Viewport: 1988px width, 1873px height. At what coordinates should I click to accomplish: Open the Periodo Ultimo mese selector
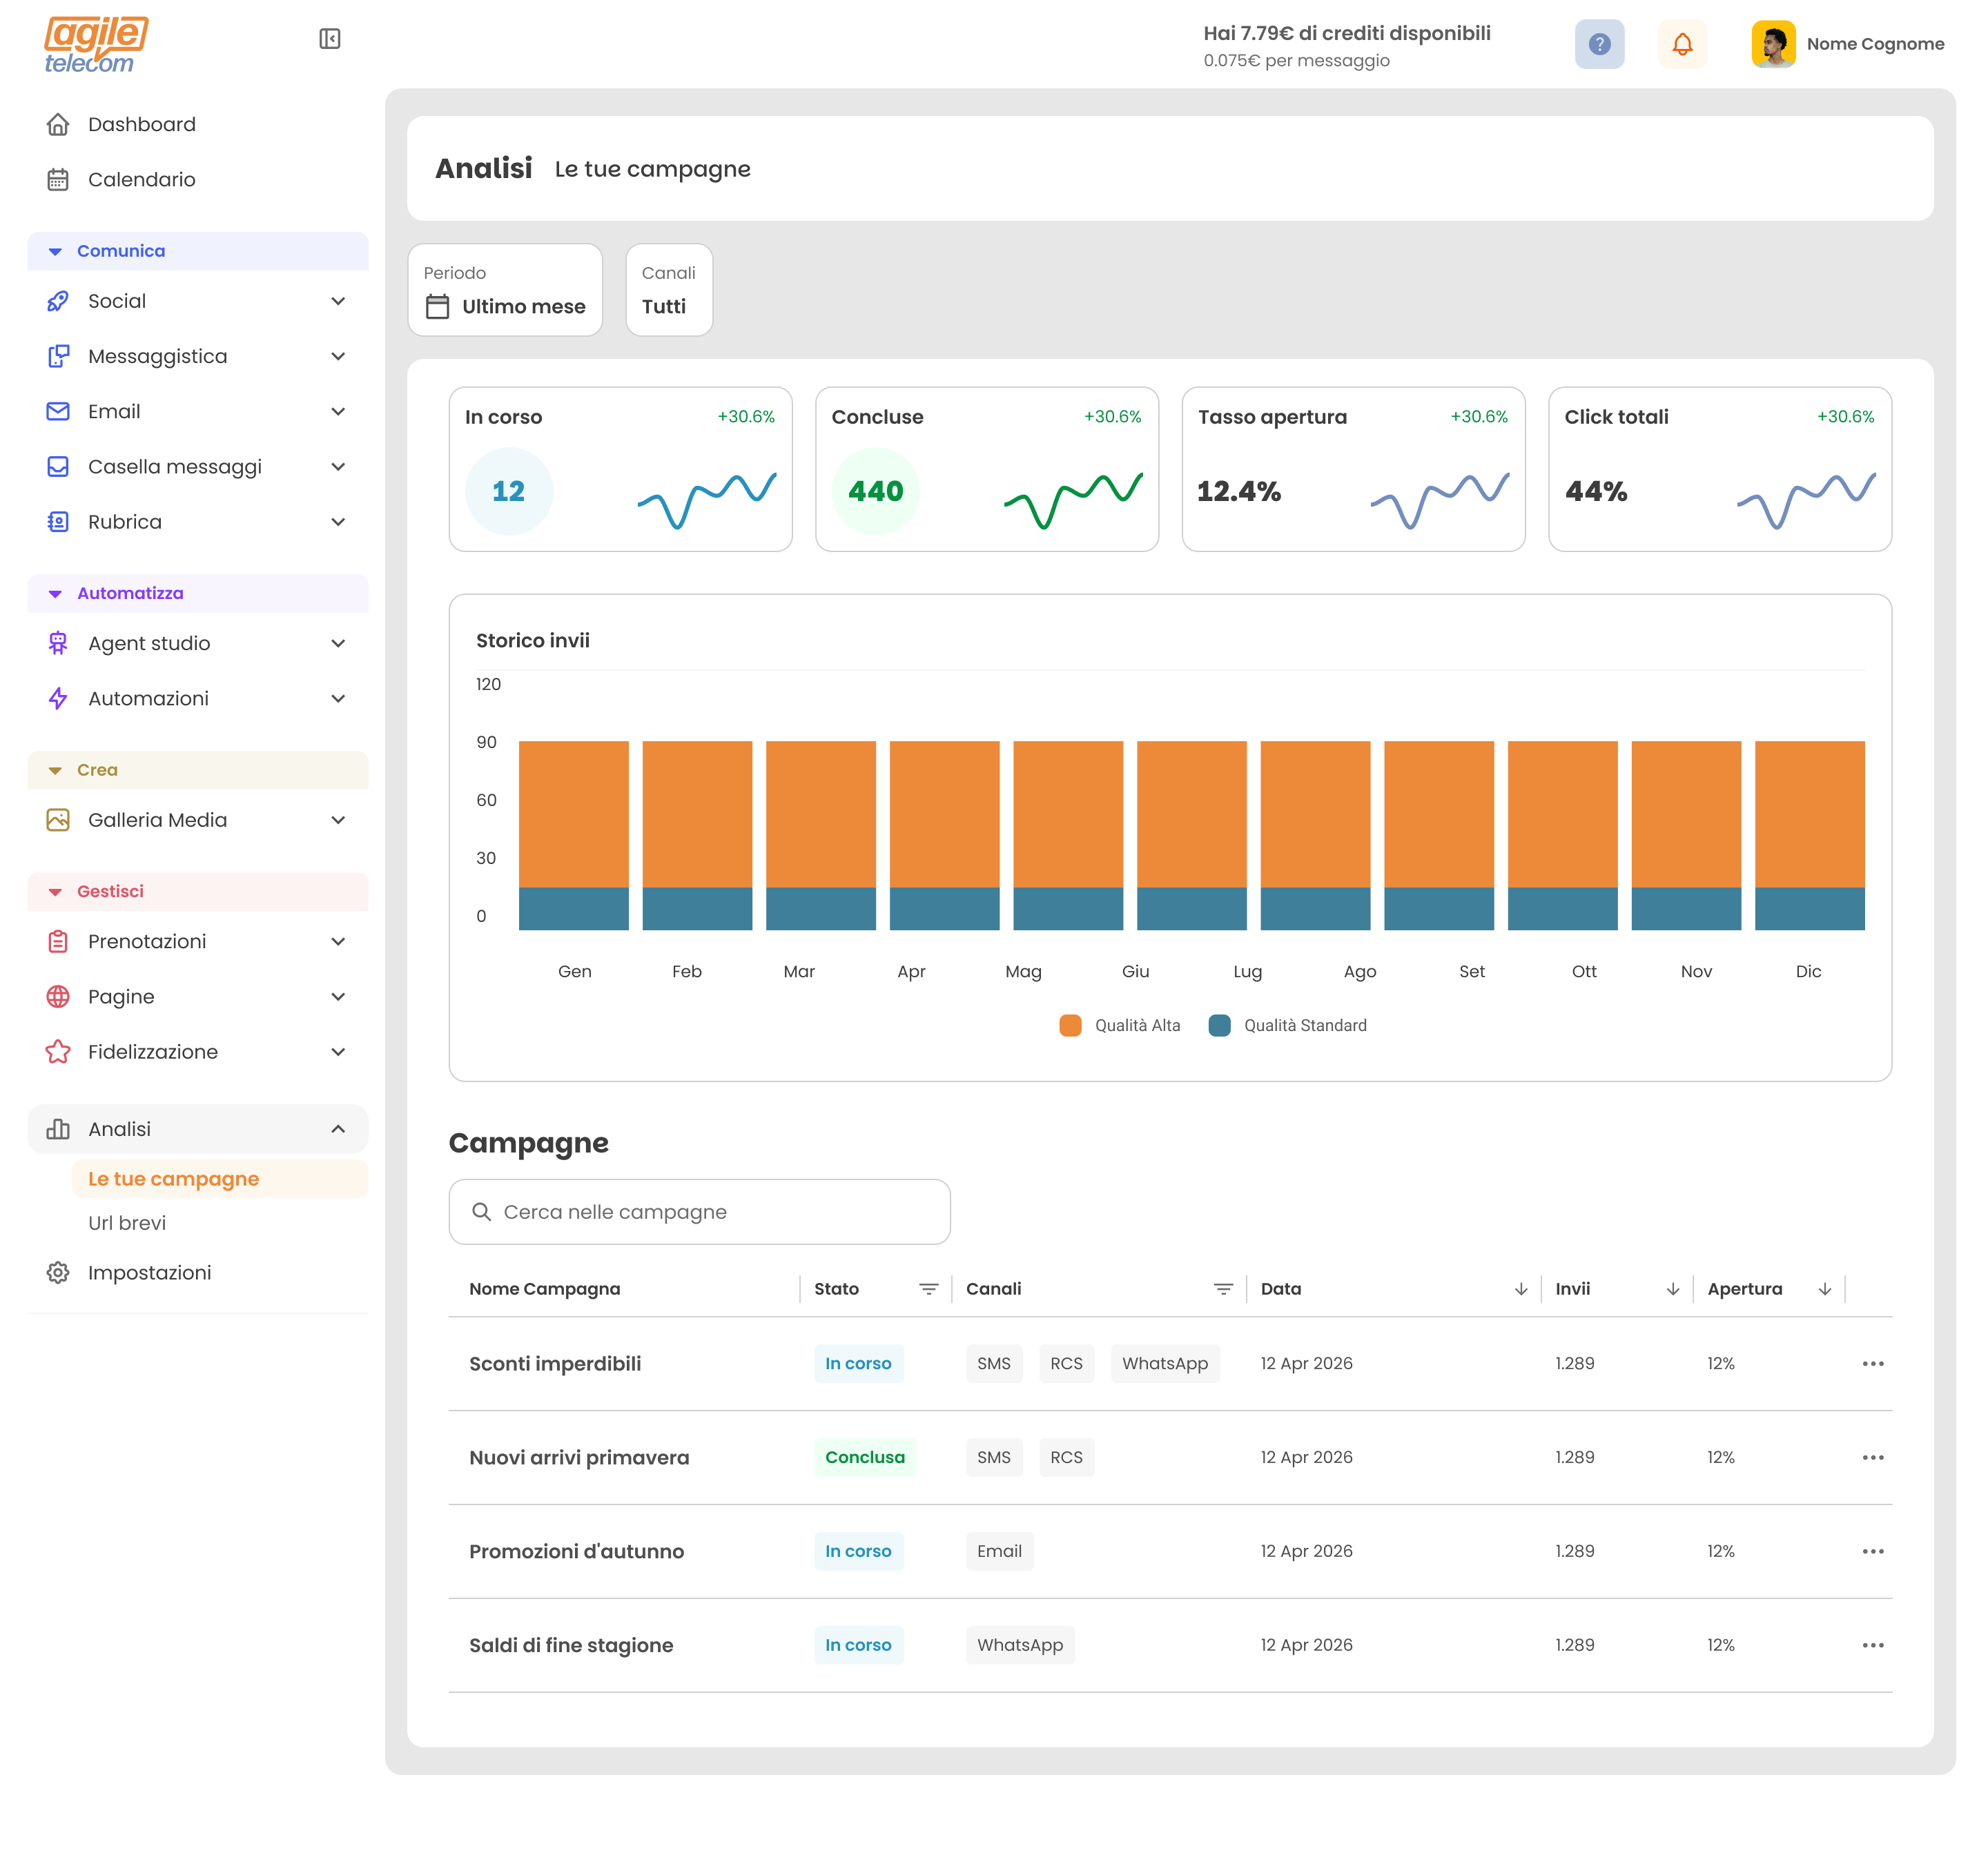point(505,290)
